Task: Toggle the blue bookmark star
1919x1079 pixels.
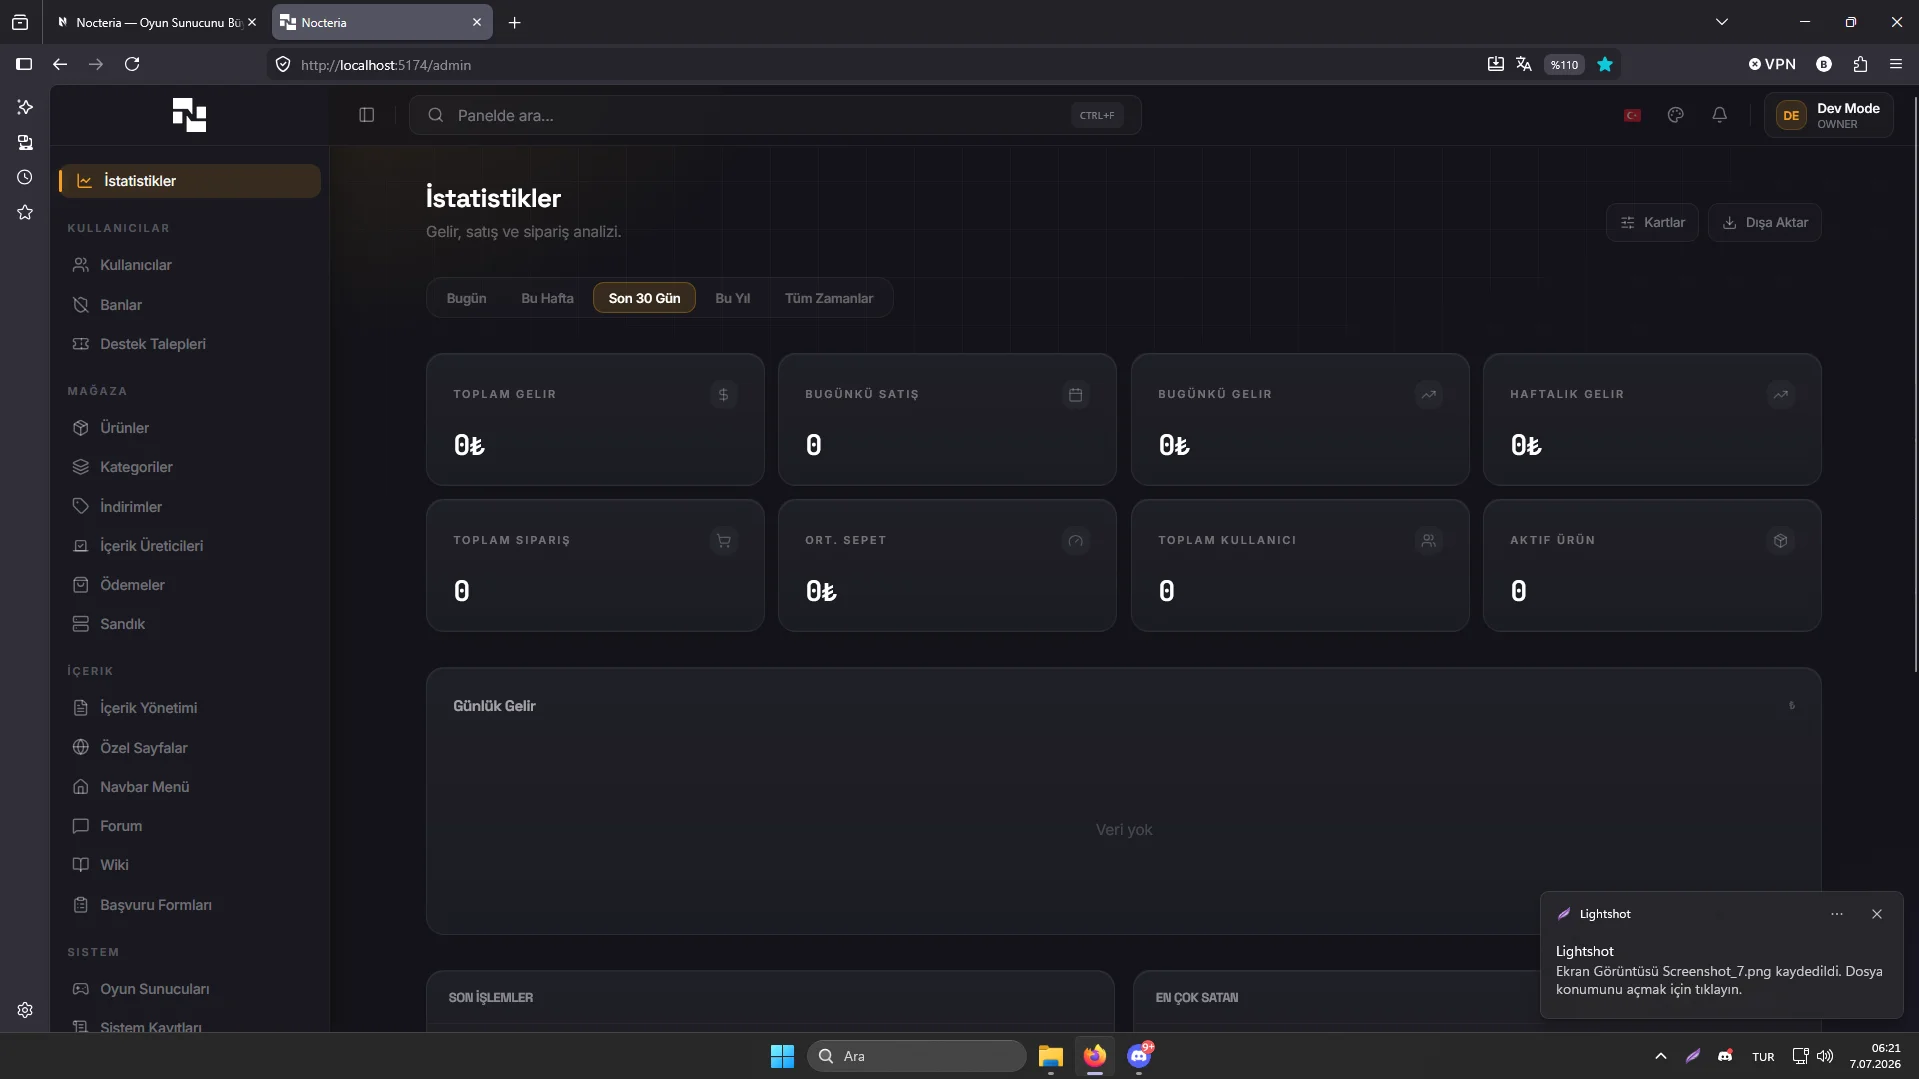Action: pos(1605,64)
